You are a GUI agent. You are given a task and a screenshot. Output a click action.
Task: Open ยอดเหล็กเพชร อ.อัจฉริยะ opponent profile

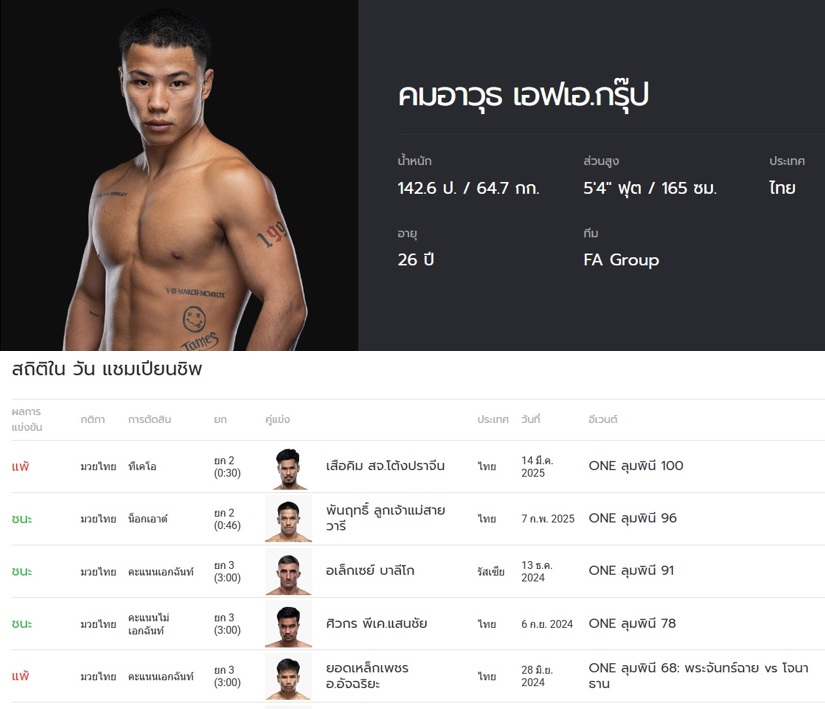coord(367,676)
